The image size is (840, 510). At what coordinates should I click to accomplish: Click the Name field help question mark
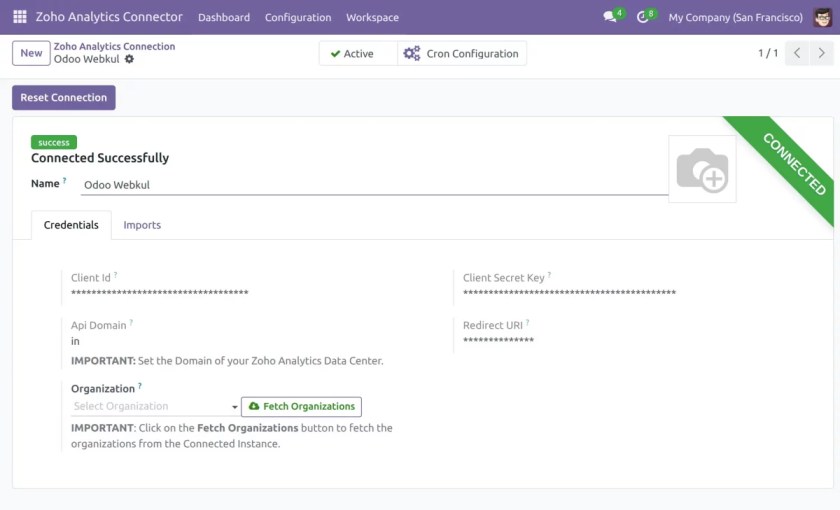[64, 181]
